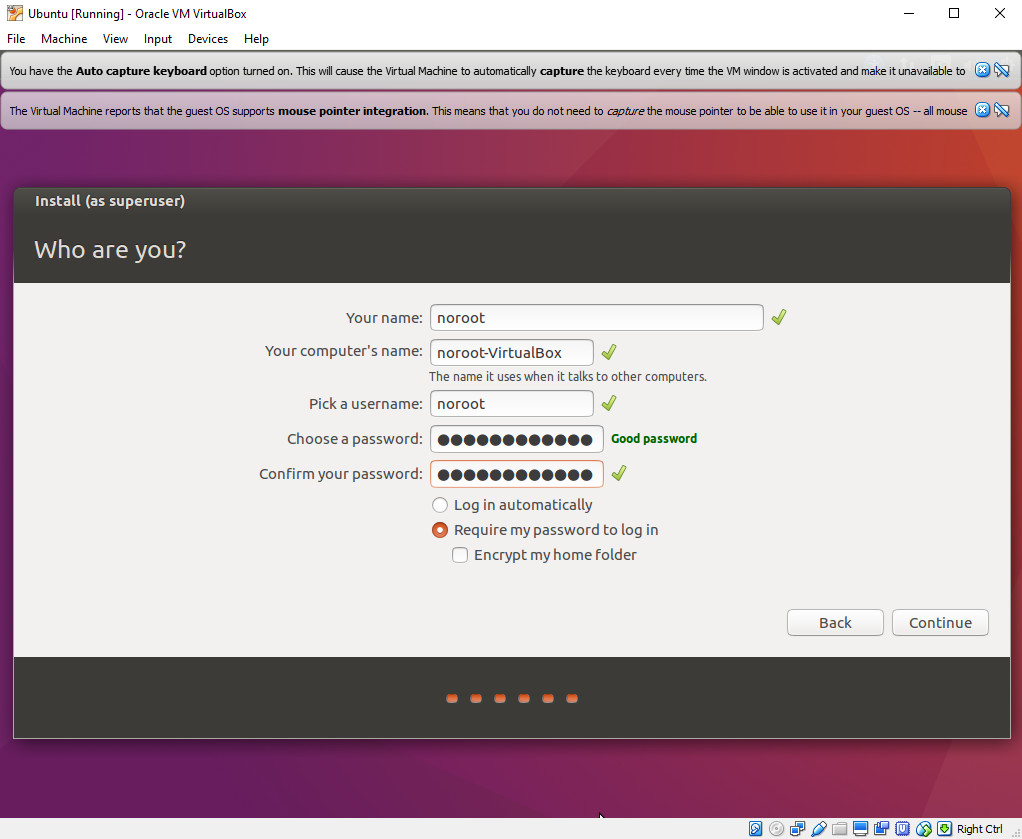Click the display monitor icon in status bar
This screenshot has width=1022, height=839.
[x=860, y=829]
